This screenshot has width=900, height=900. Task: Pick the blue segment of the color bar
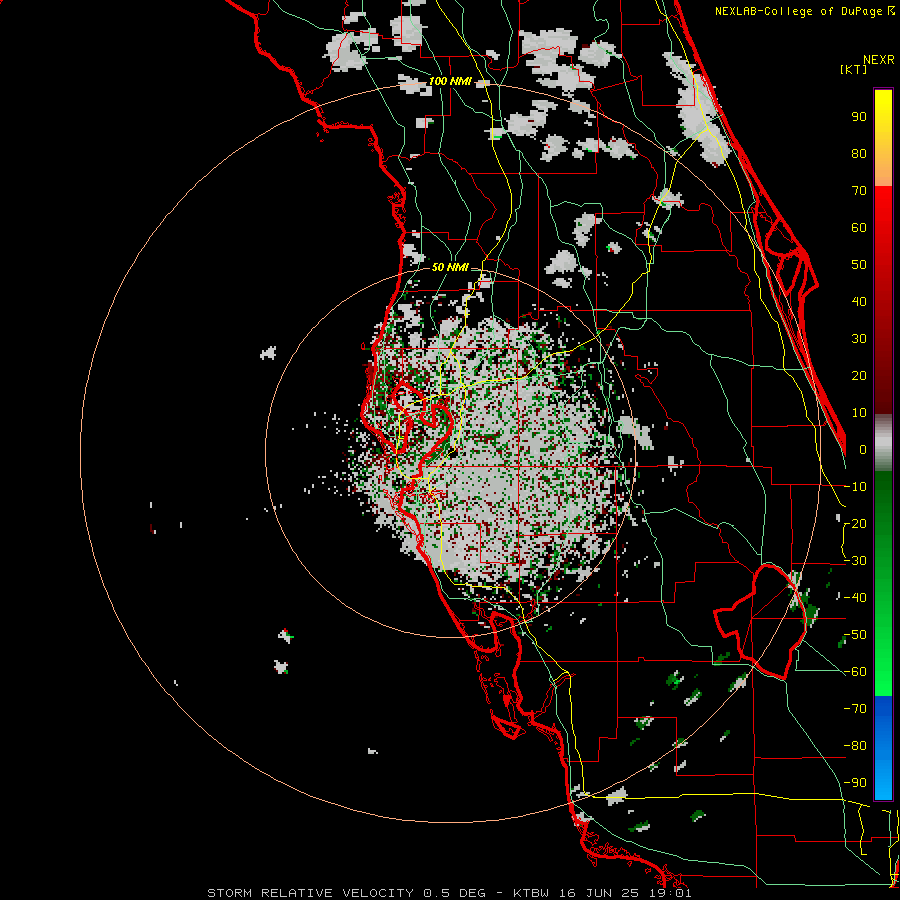[883, 748]
